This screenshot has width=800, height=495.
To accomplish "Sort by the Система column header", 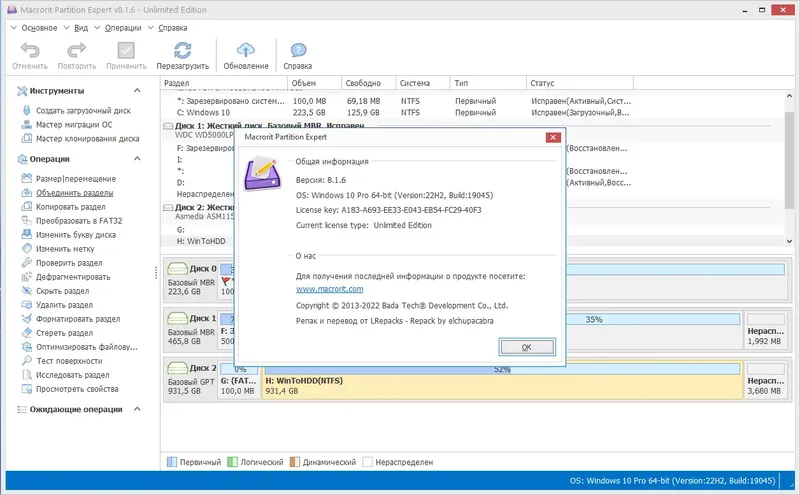I will pos(423,83).
